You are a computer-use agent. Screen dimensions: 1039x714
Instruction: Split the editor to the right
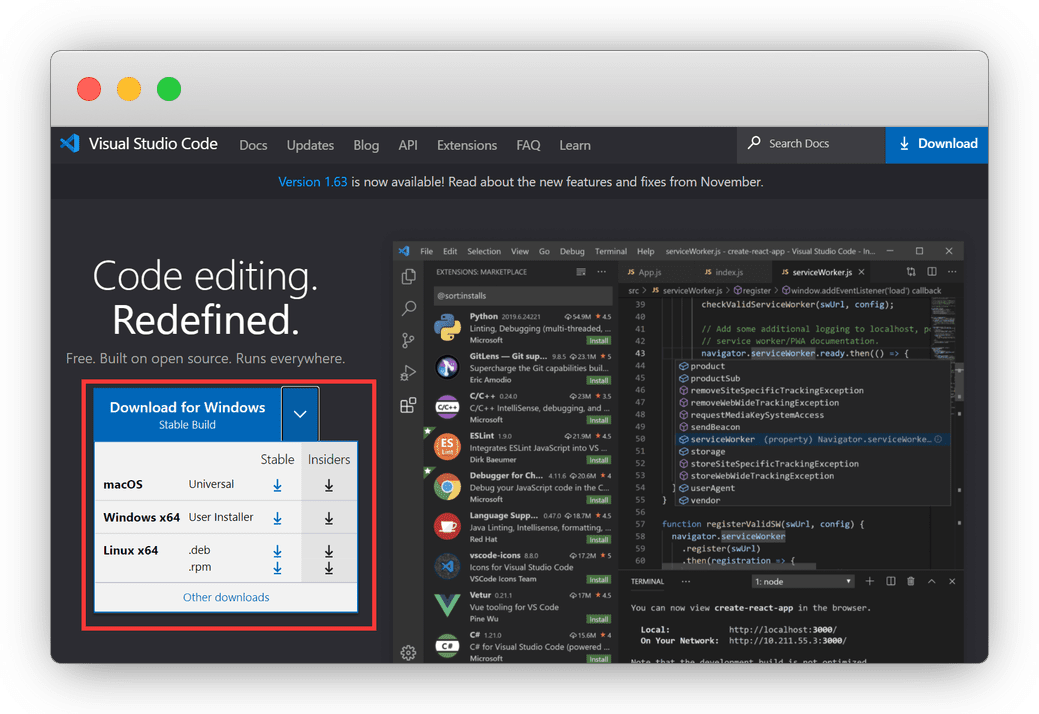[932, 272]
